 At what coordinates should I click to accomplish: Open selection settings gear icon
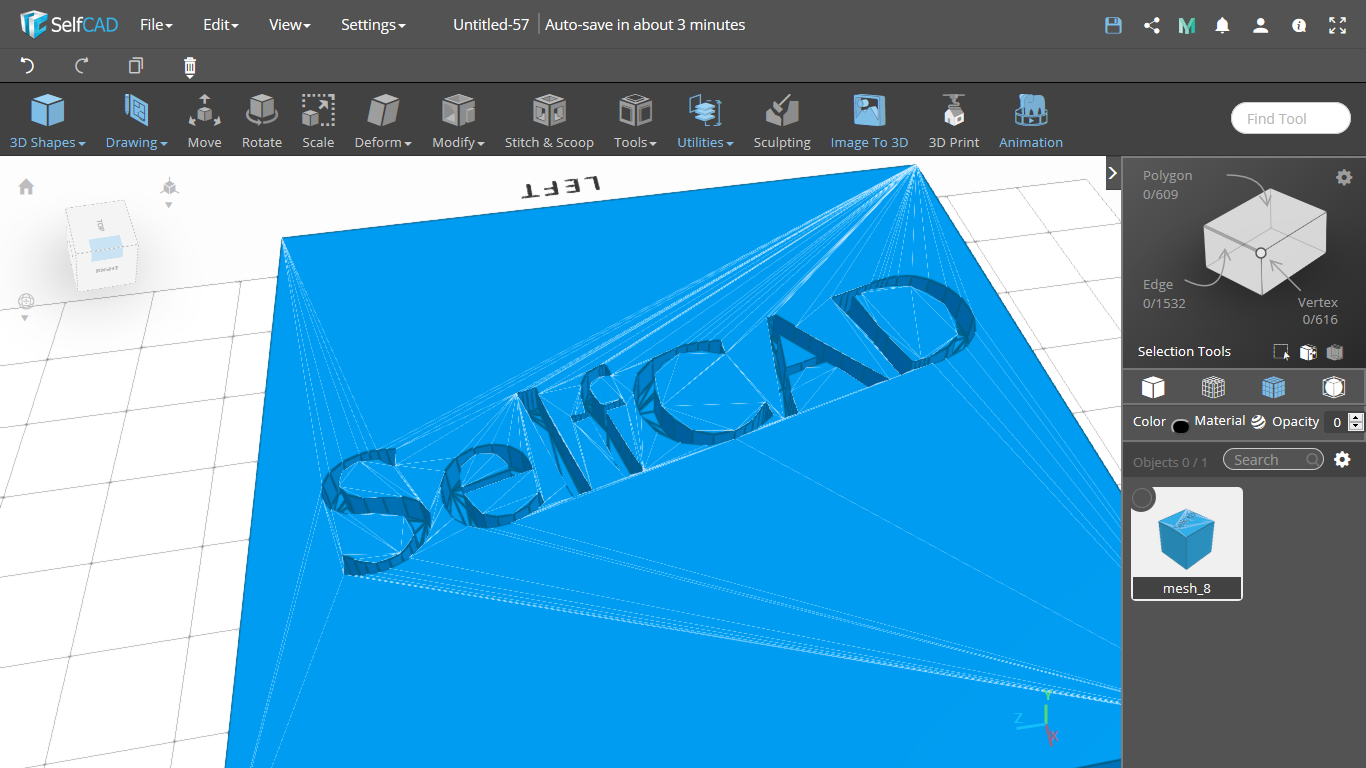point(1344,177)
